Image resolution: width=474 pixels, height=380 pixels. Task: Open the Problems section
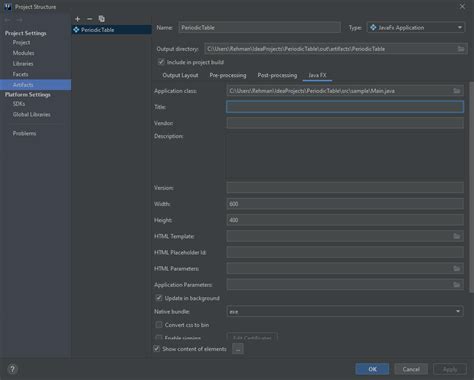24,133
